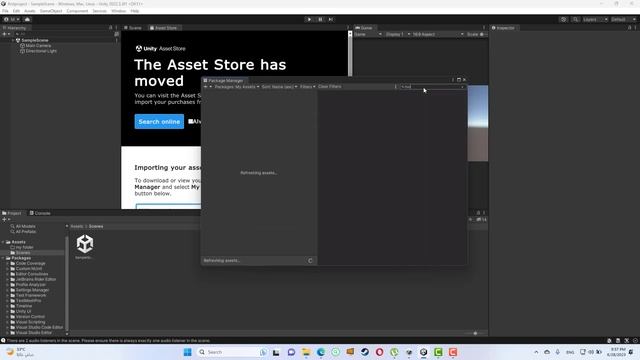Image resolution: width=640 pixels, height=360 pixels.
Task: Open the Unity cloud services icon
Action: [27, 19]
